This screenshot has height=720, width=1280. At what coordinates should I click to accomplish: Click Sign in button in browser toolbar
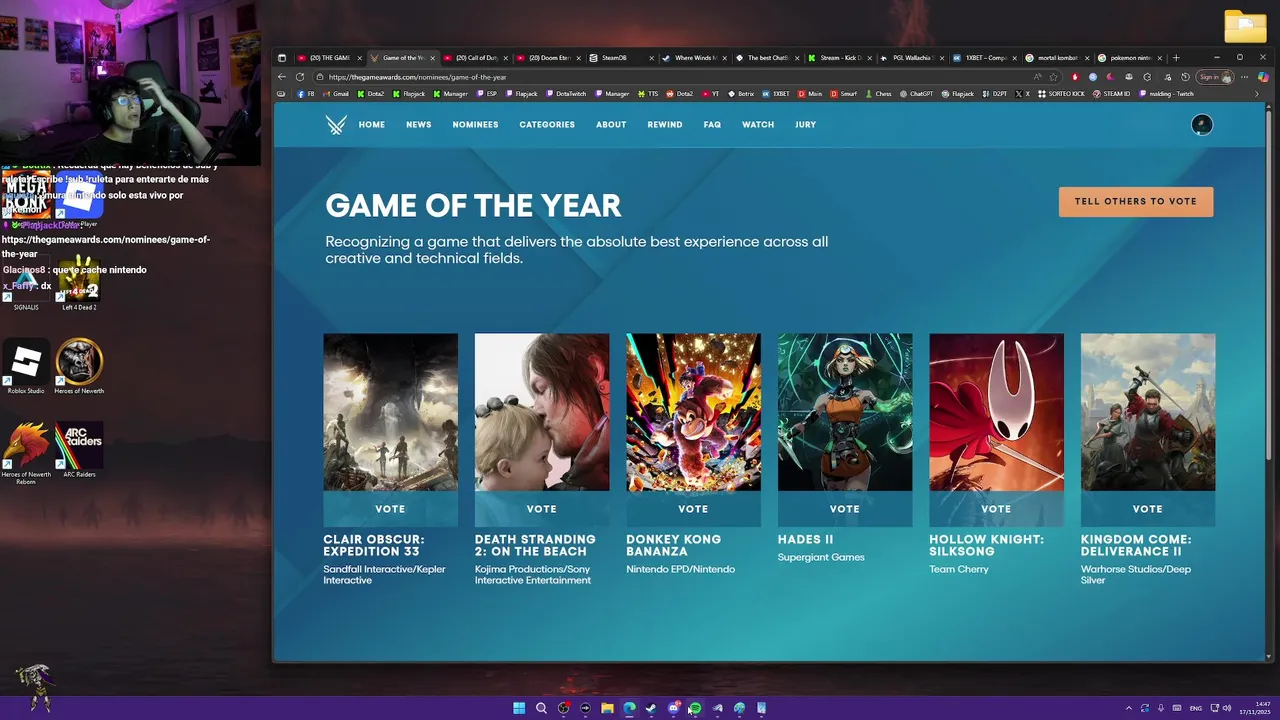(1215, 77)
